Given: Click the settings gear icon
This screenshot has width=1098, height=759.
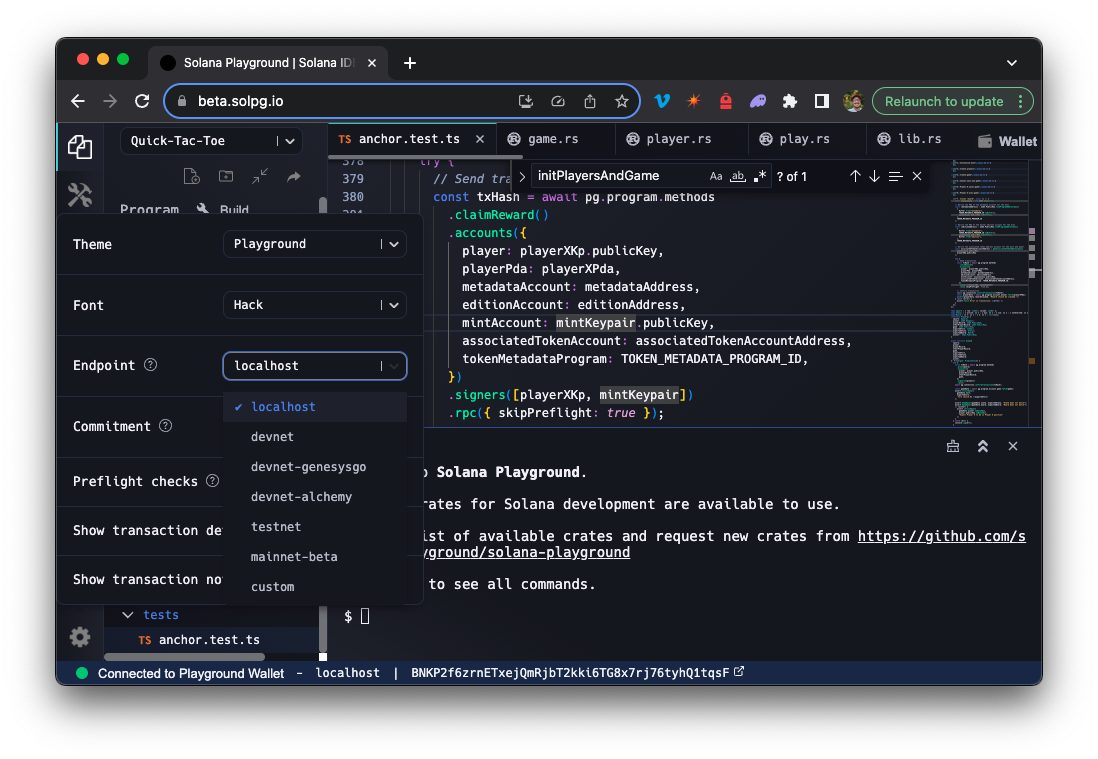Looking at the screenshot, I should (x=80, y=636).
